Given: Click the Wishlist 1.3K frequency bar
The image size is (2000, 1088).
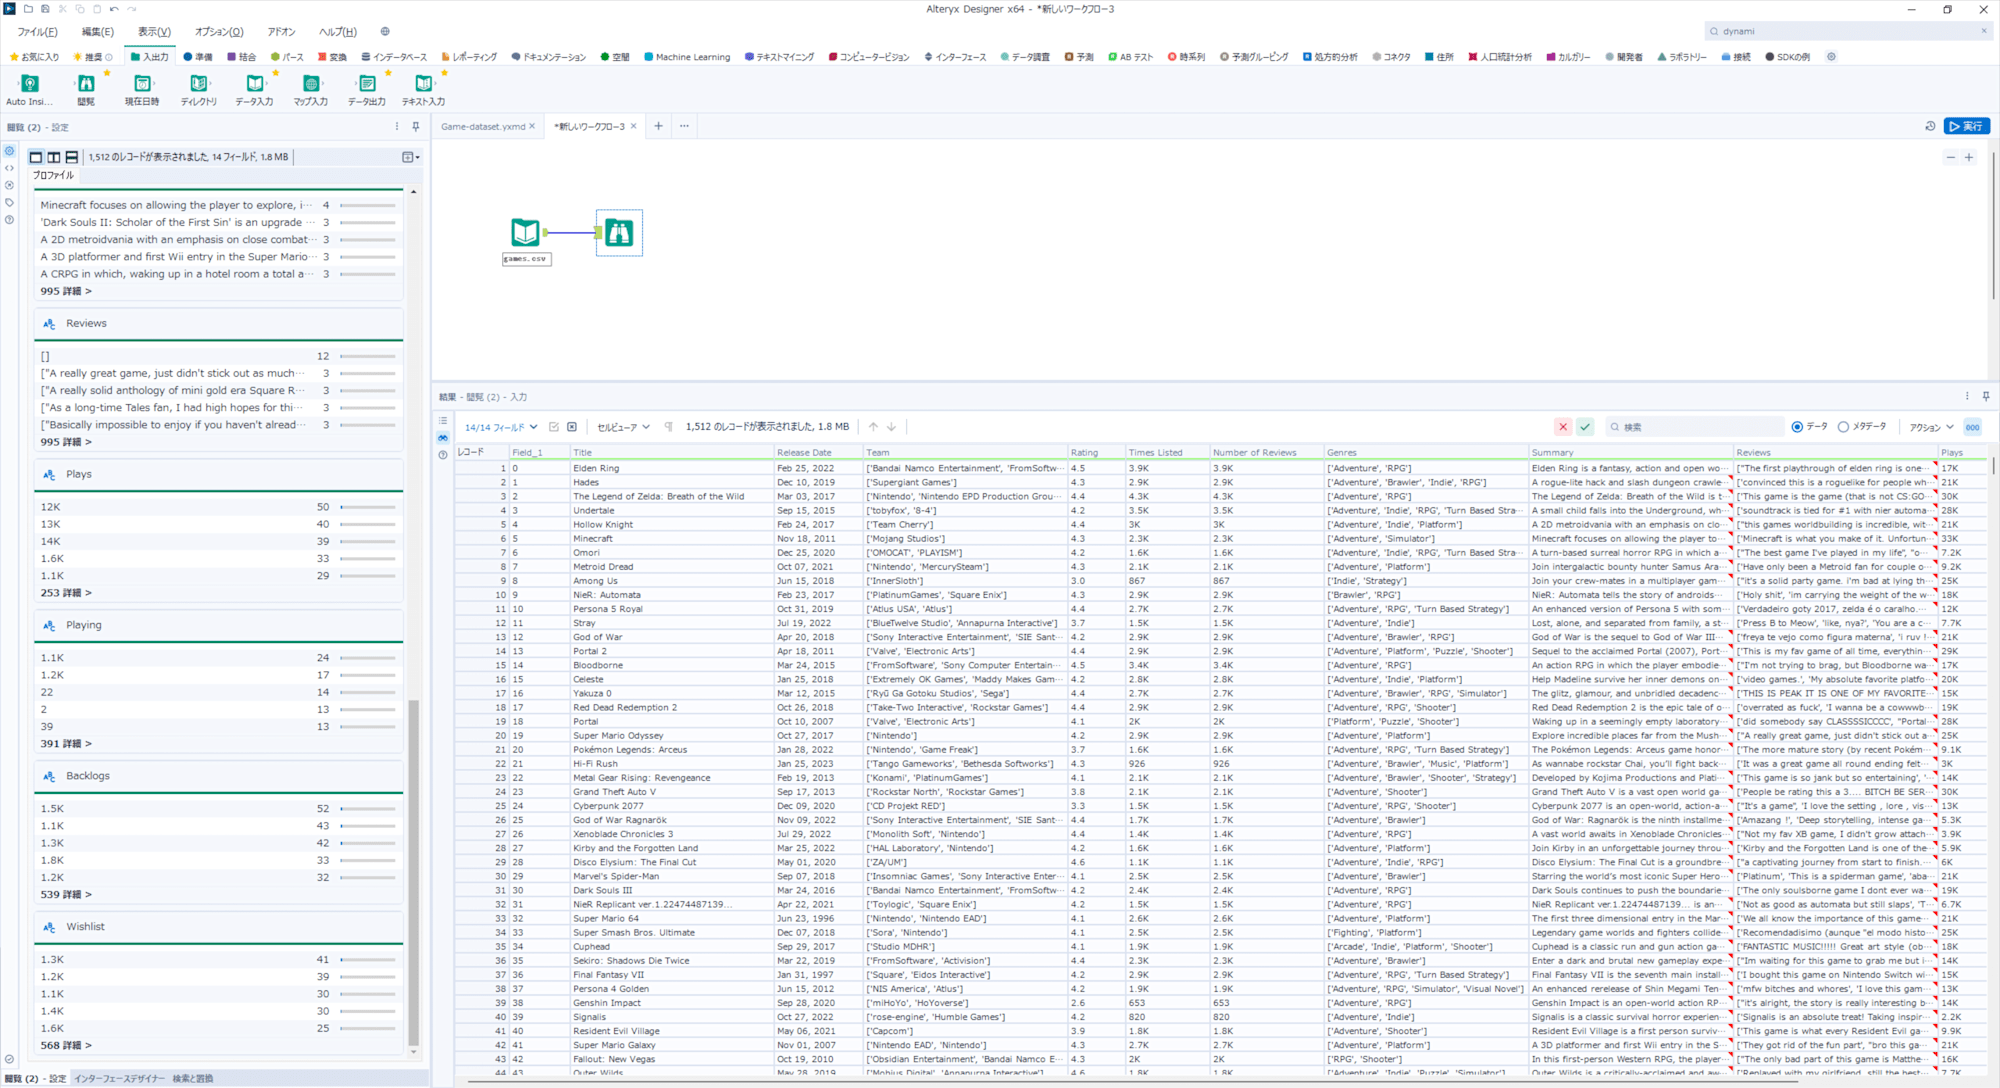Looking at the screenshot, I should (368, 960).
